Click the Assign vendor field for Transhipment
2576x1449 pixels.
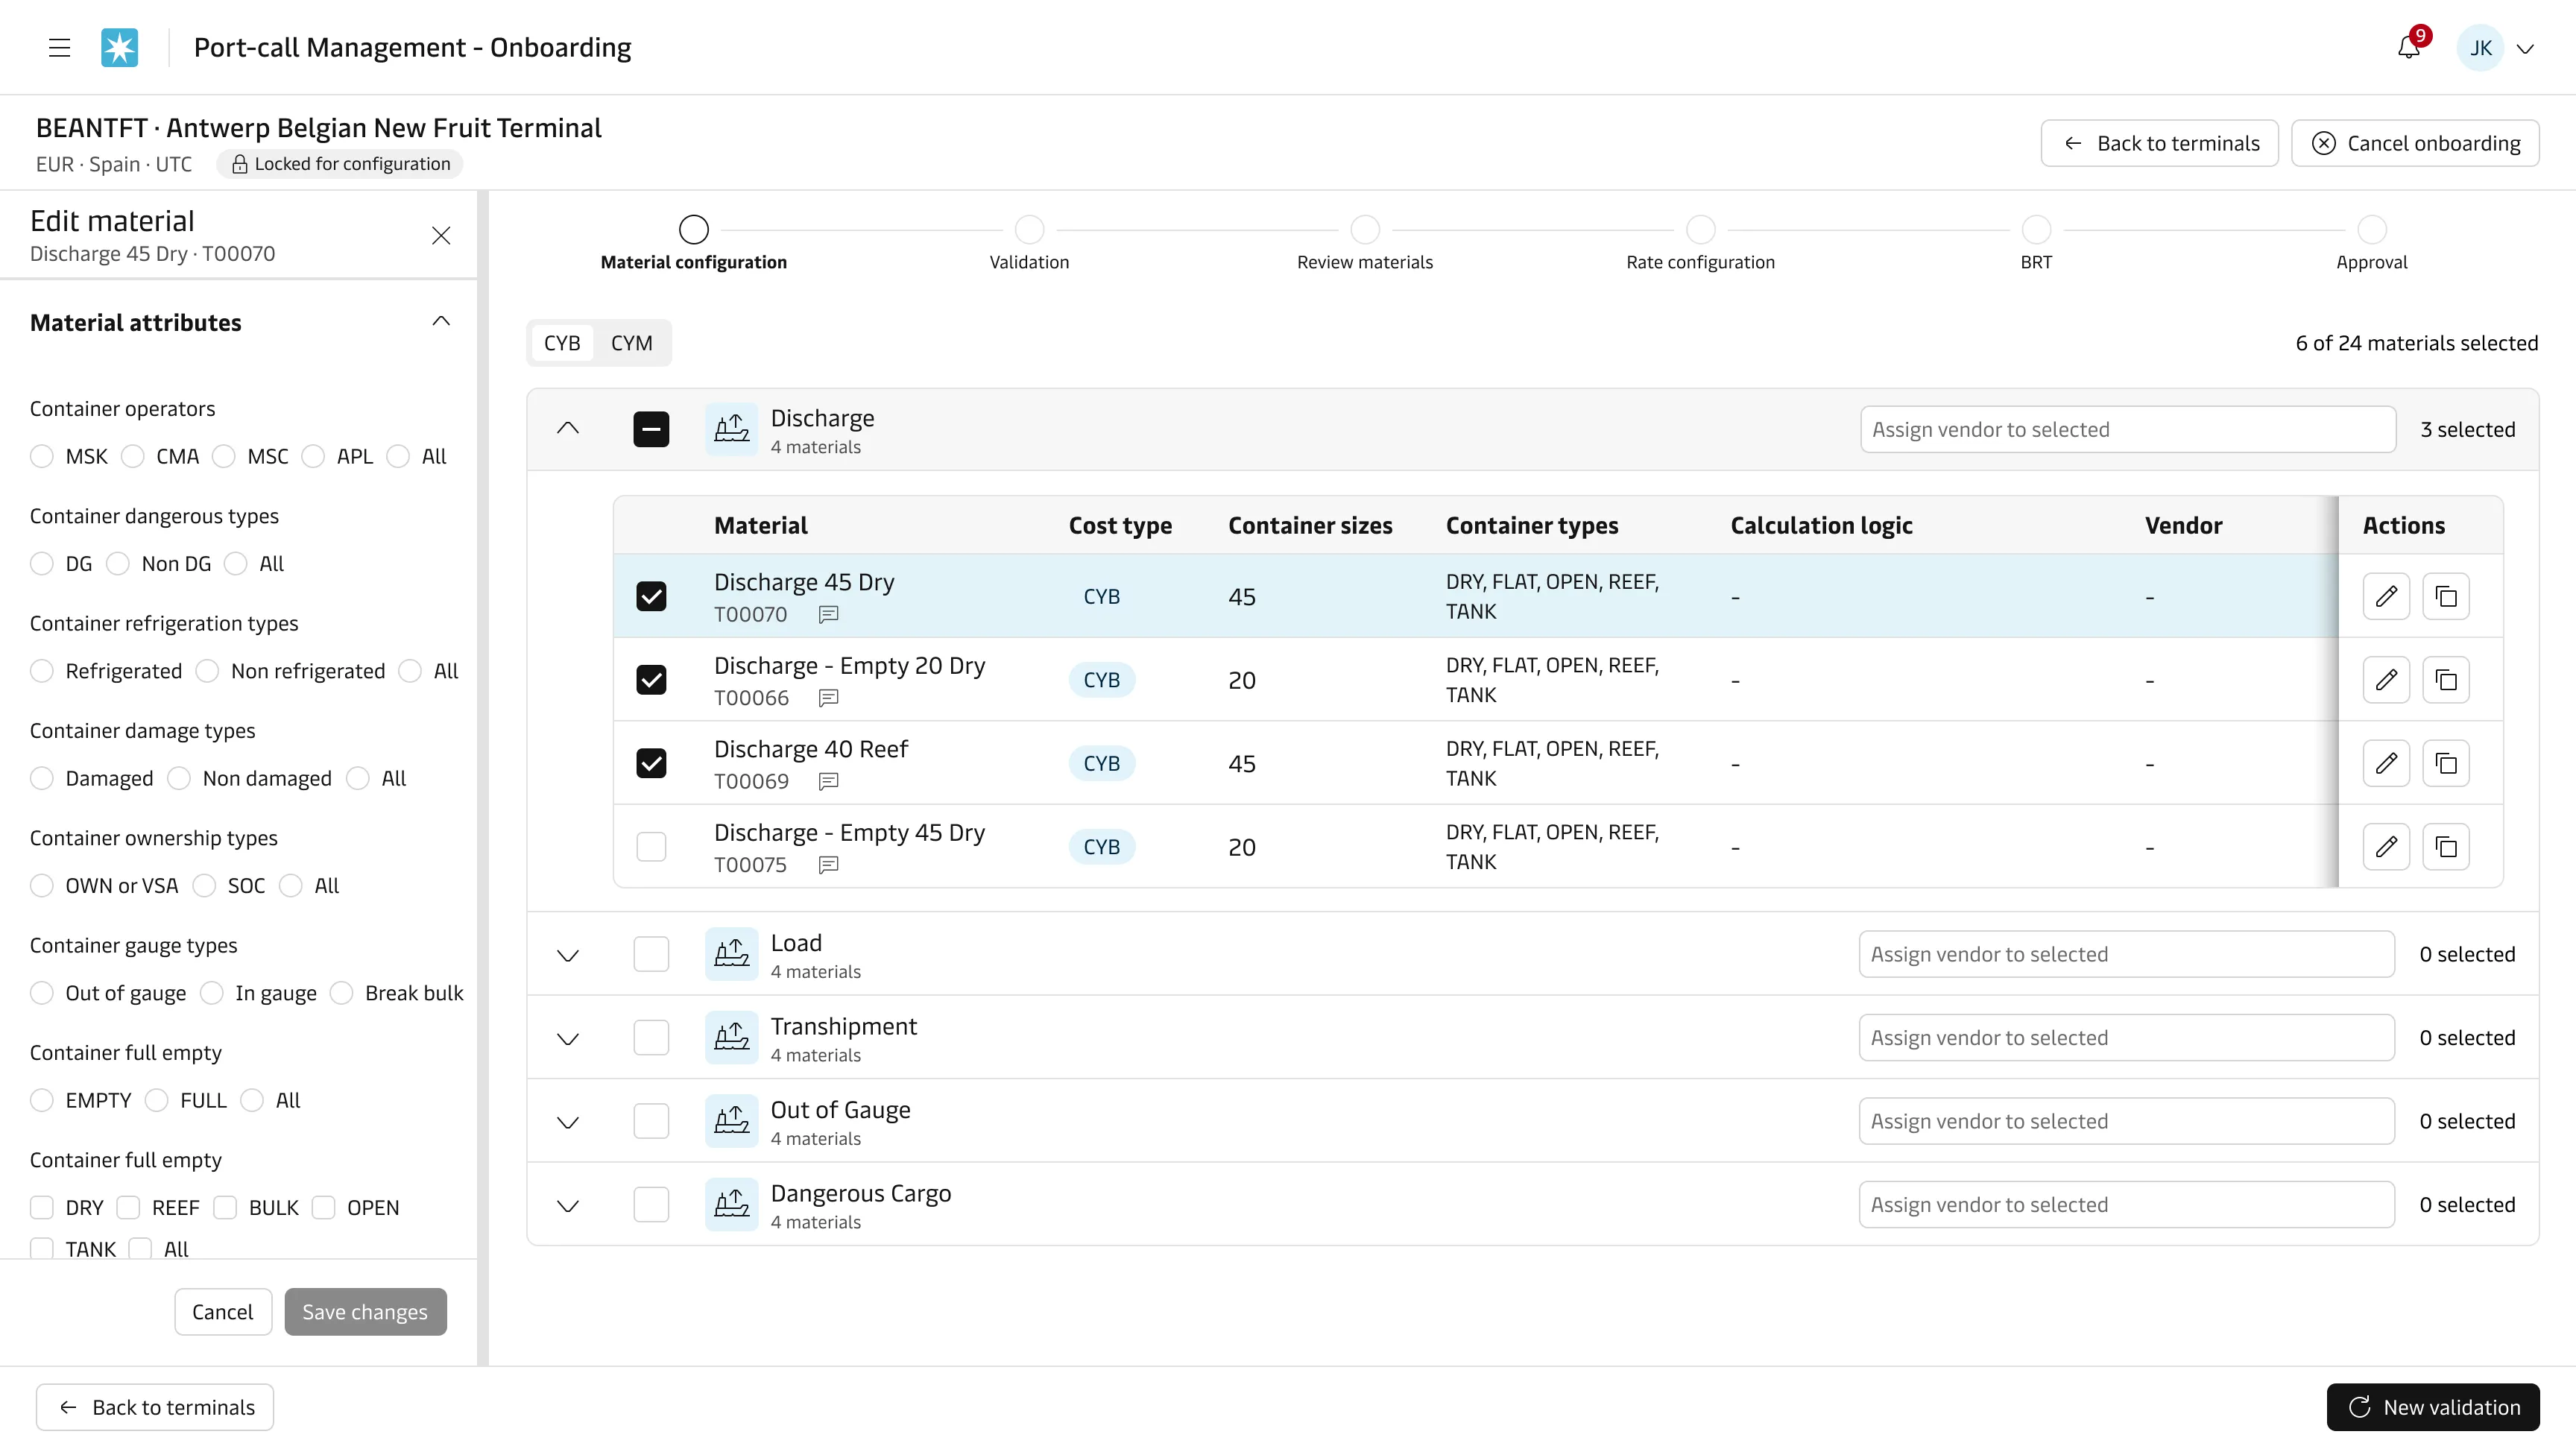click(2127, 1038)
